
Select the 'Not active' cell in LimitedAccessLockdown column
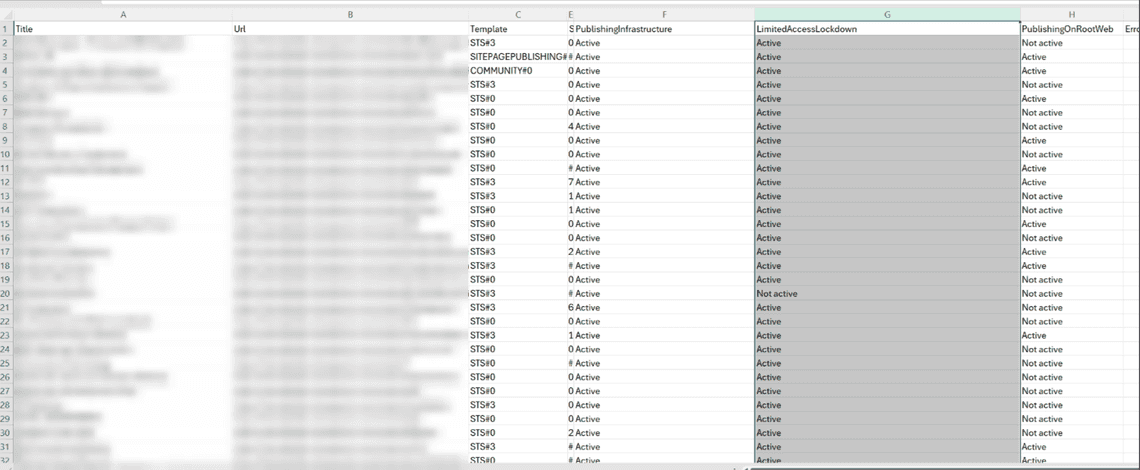(887, 293)
